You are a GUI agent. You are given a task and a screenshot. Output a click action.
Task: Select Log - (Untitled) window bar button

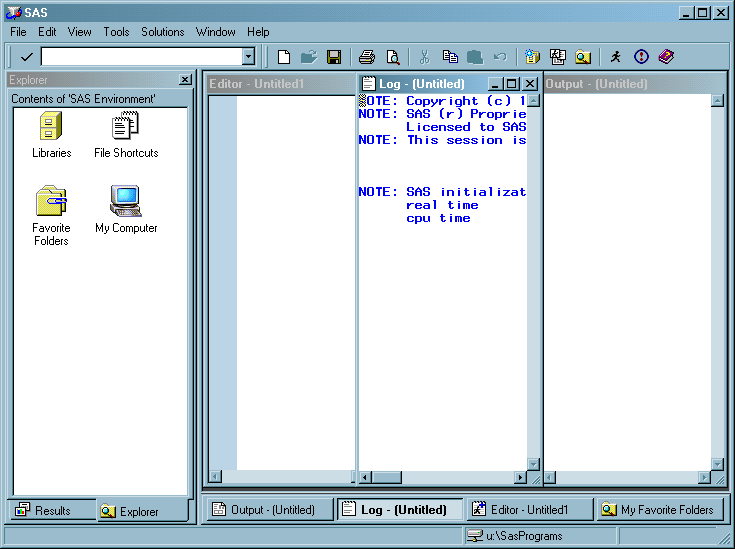400,509
